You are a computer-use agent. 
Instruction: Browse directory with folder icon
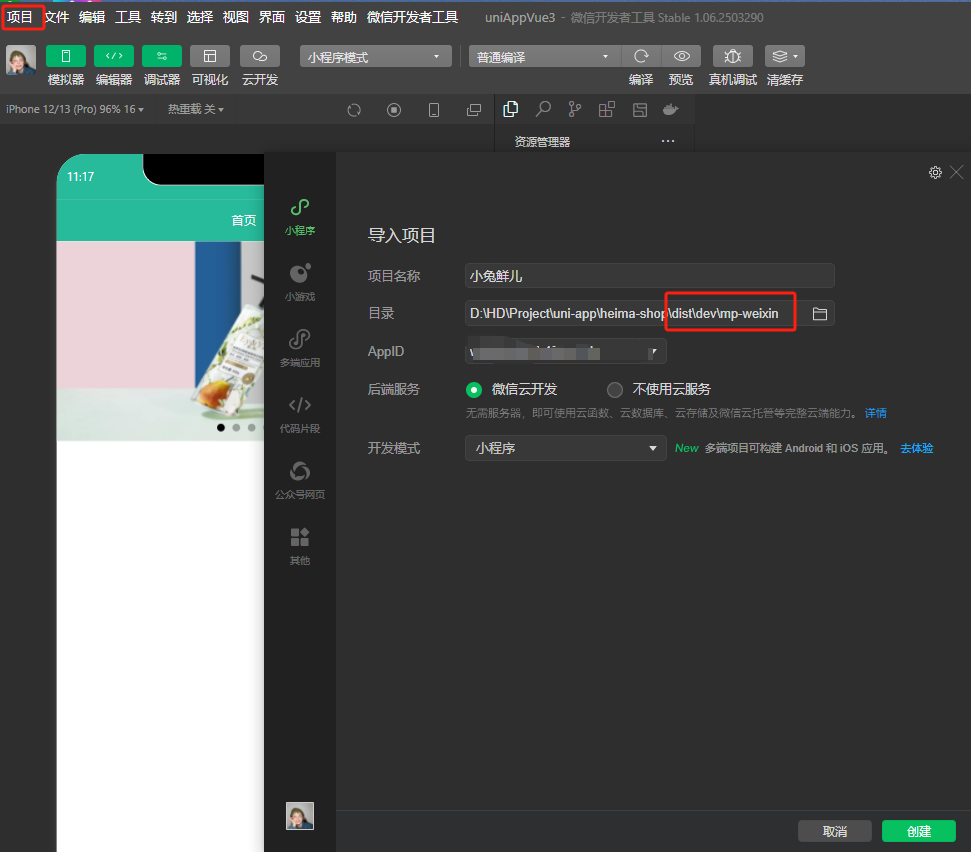(820, 314)
